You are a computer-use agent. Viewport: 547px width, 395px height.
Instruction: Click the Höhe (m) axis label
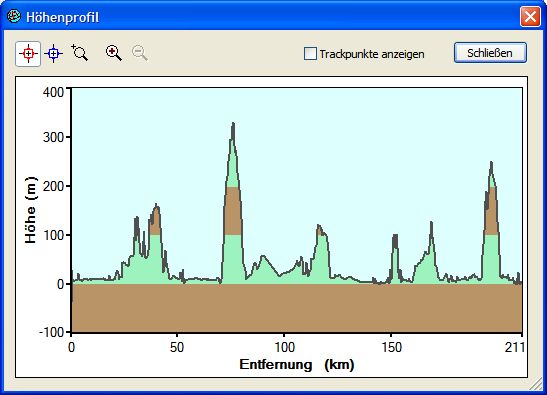click(x=31, y=210)
